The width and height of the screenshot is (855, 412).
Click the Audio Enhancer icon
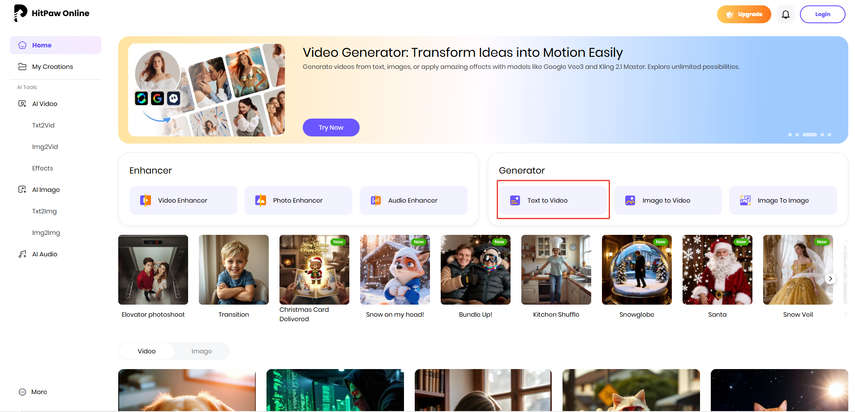coord(376,201)
